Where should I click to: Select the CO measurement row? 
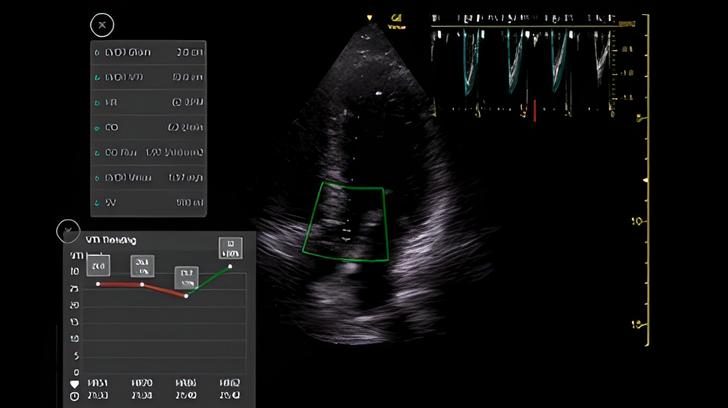point(148,128)
